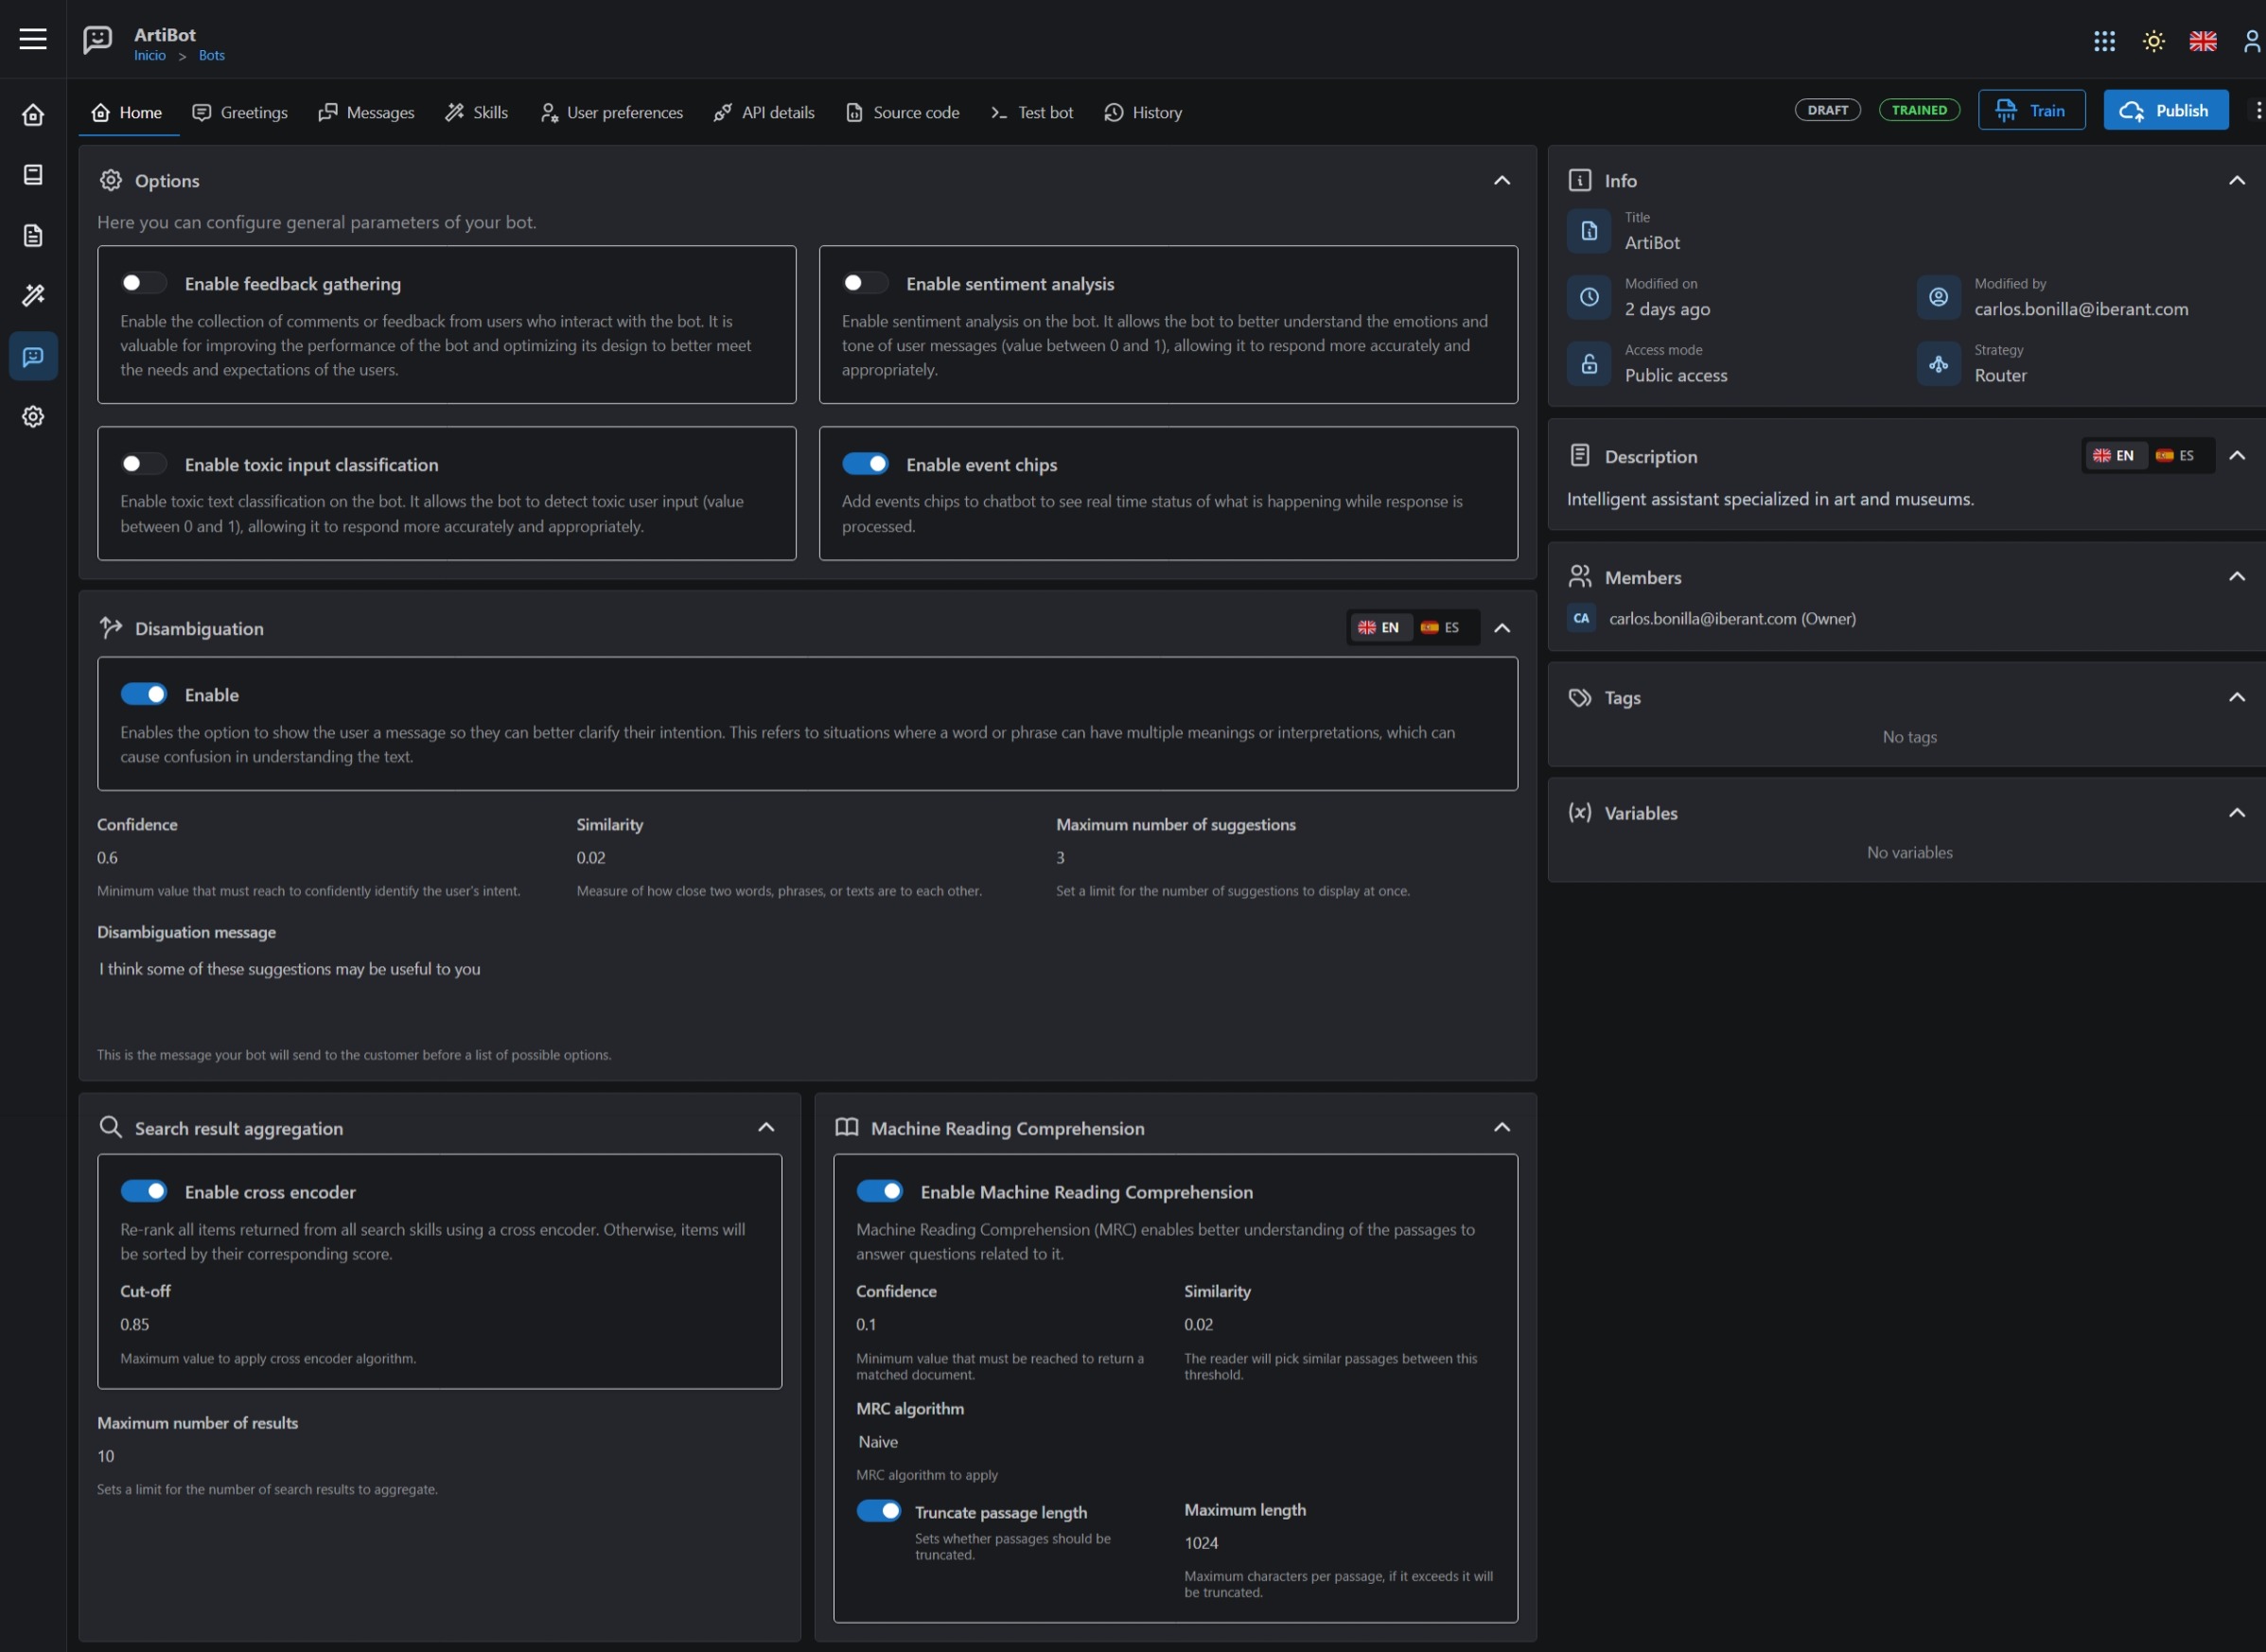2266x1652 pixels.
Task: Toggle Truncate passage length switch
Action: coord(879,1511)
